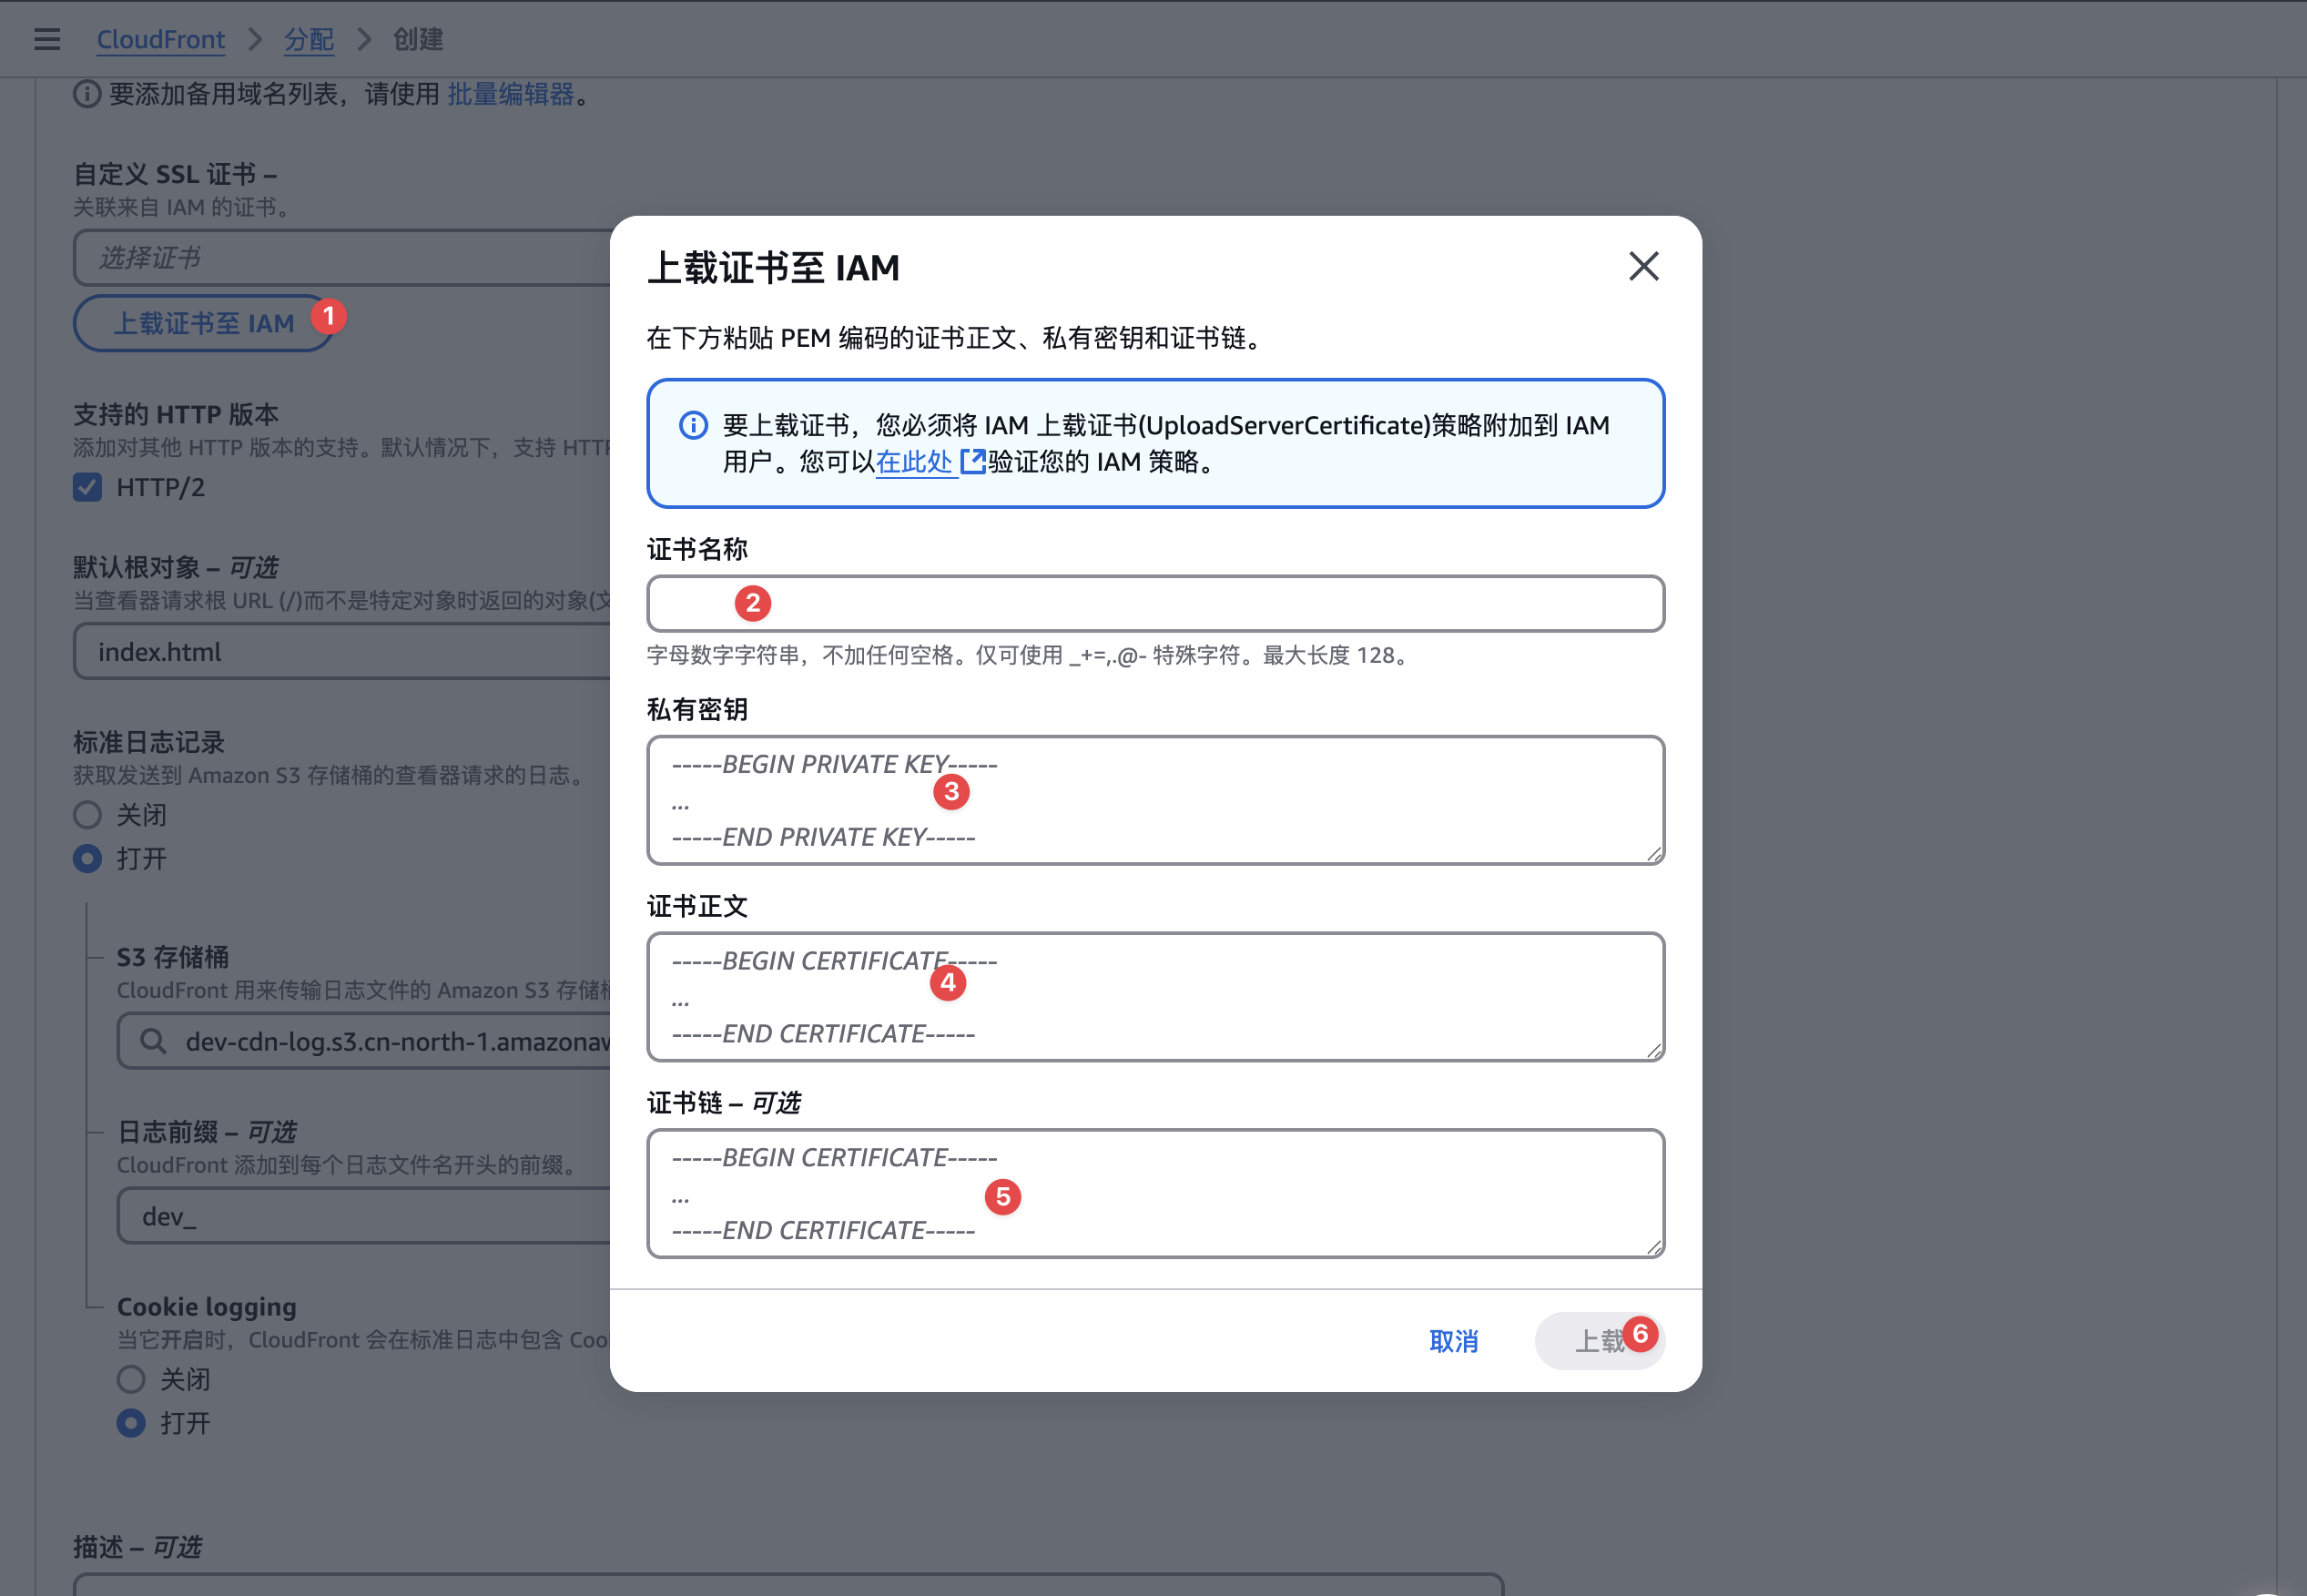Click resize handle of certificate body textarea

point(1653,1050)
